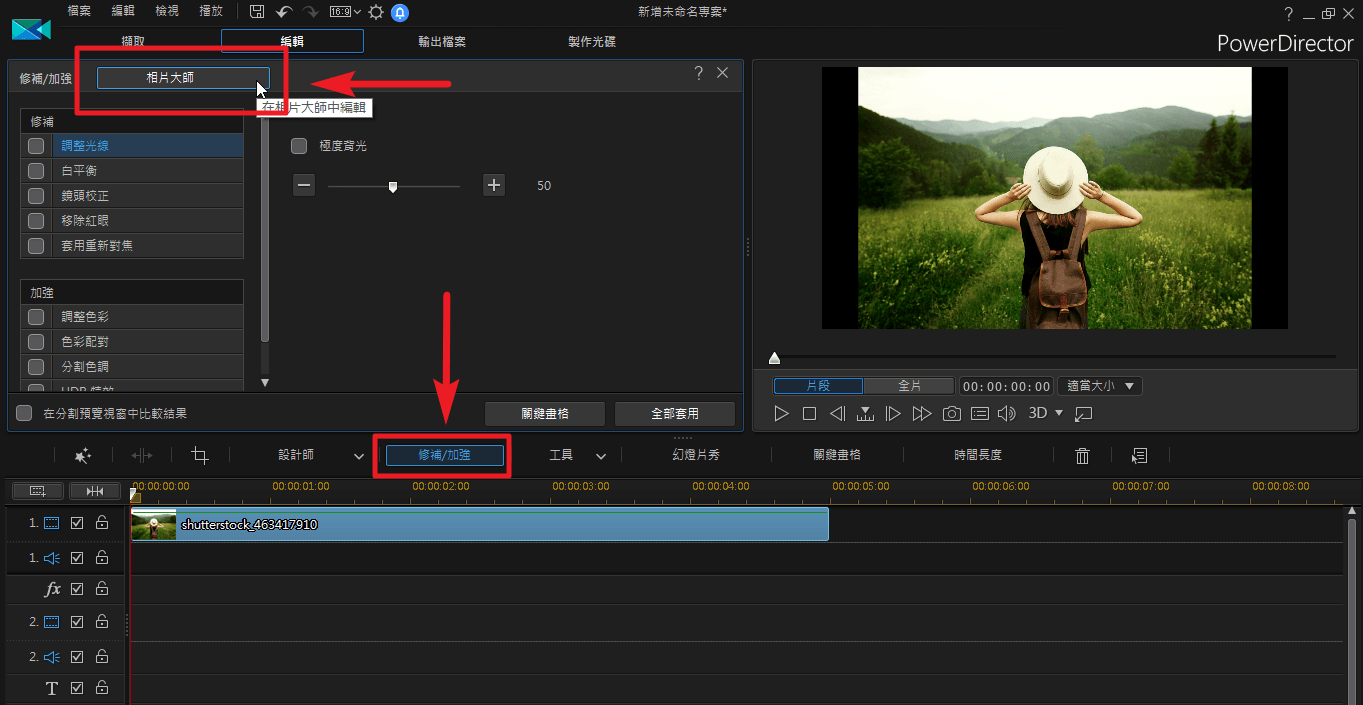
Task: Step to previous frame
Action: point(838,413)
